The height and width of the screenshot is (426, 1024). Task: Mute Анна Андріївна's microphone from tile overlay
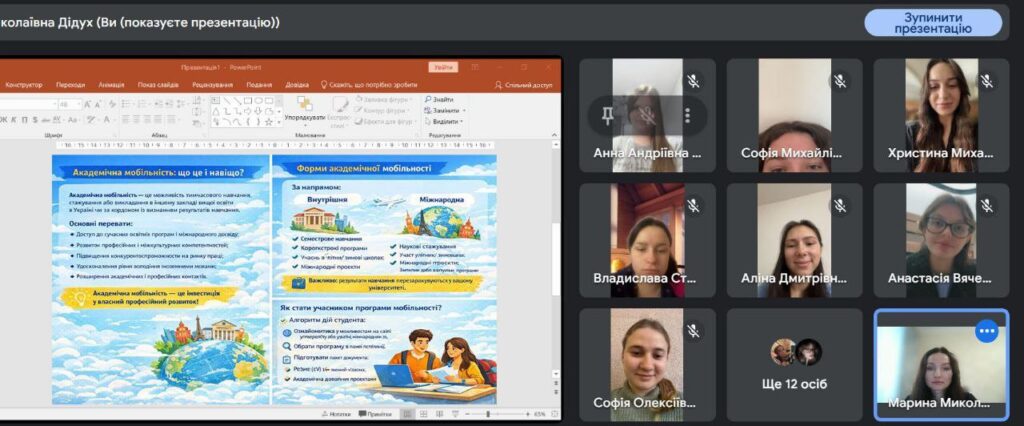pos(647,116)
